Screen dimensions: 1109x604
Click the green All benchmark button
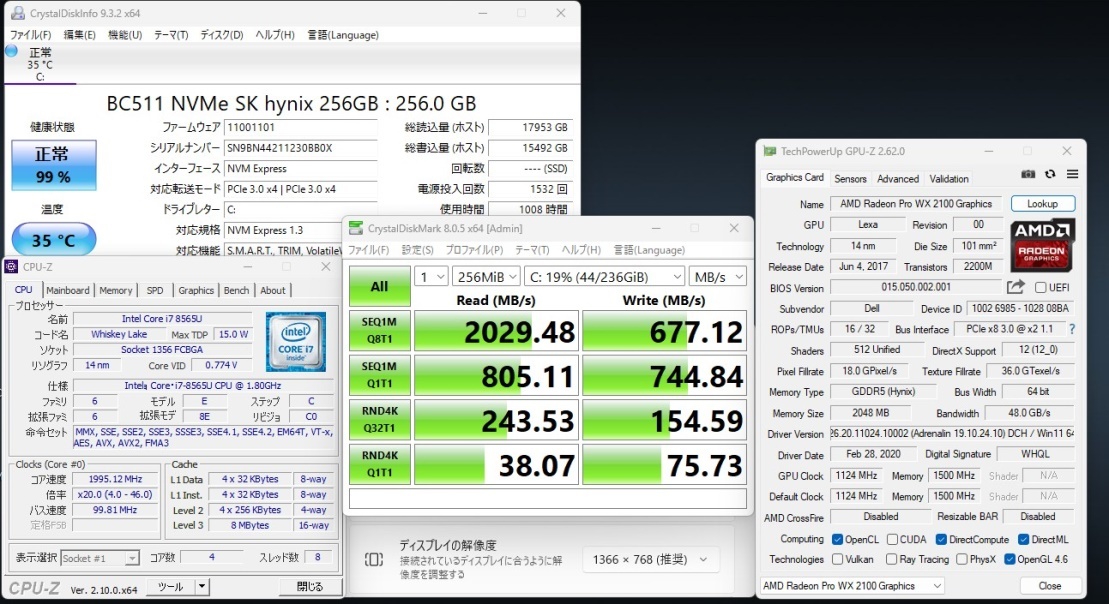coord(380,286)
